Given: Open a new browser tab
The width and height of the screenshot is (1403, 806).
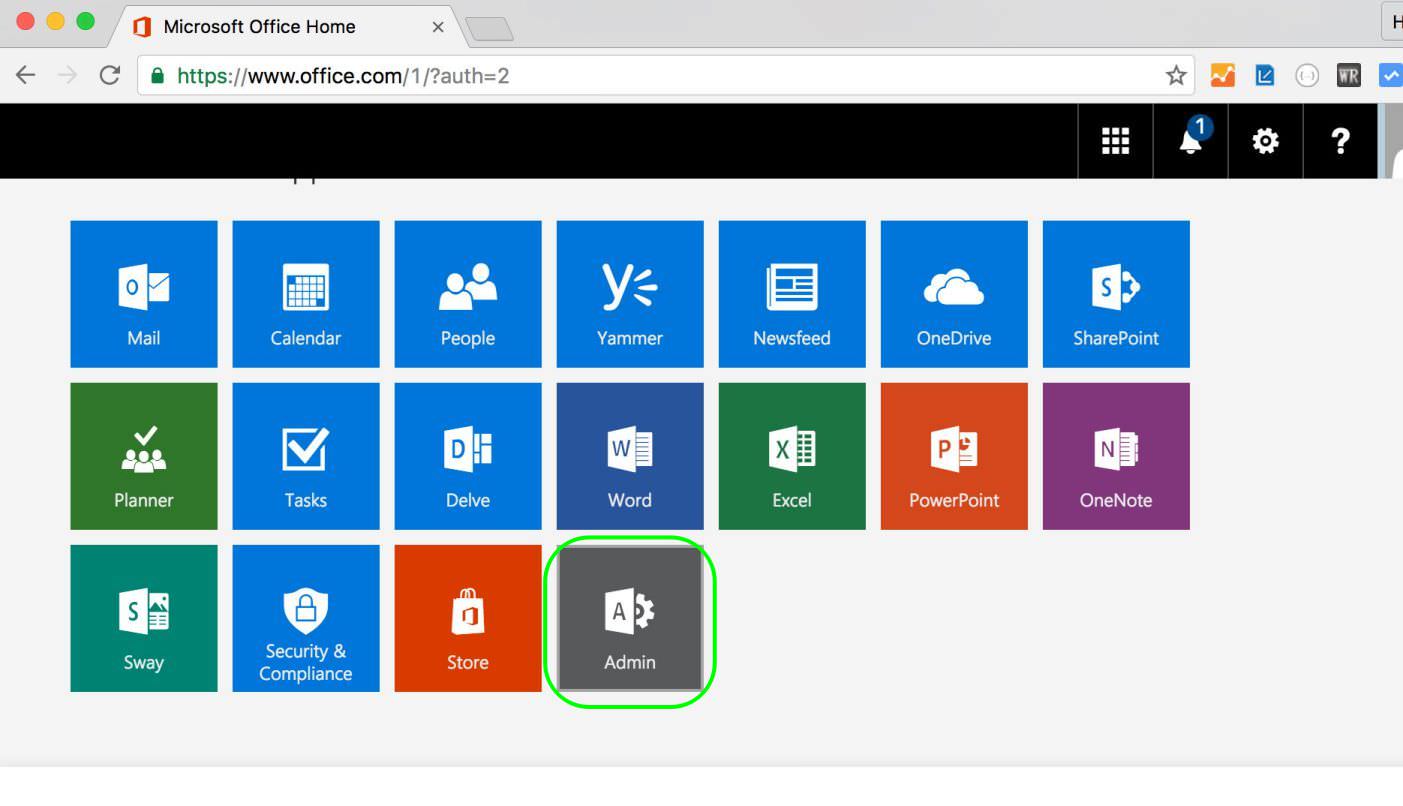Looking at the screenshot, I should point(490,30).
